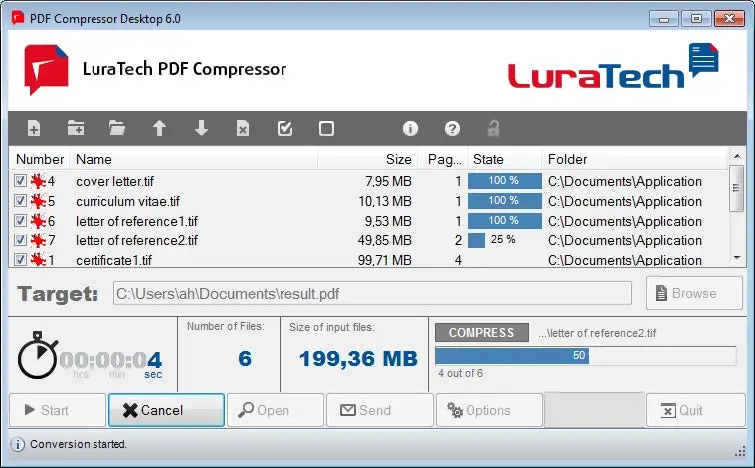Sort by the Folder column header

[635, 159]
